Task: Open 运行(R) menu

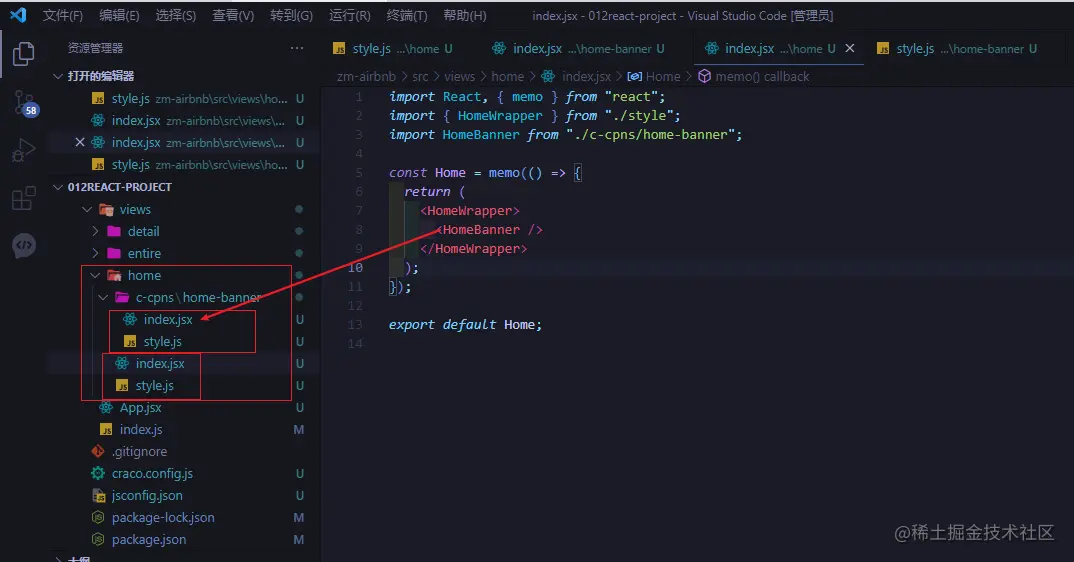Action: (349, 15)
